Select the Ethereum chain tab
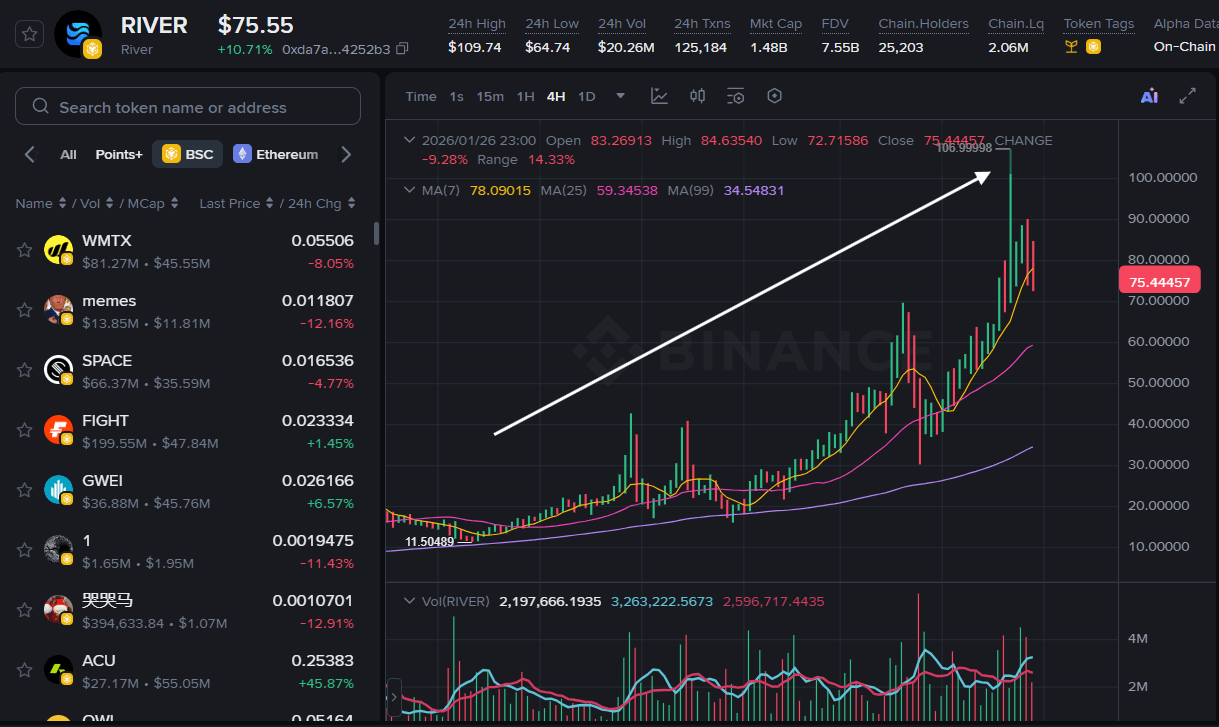This screenshot has width=1219, height=727. [276, 154]
